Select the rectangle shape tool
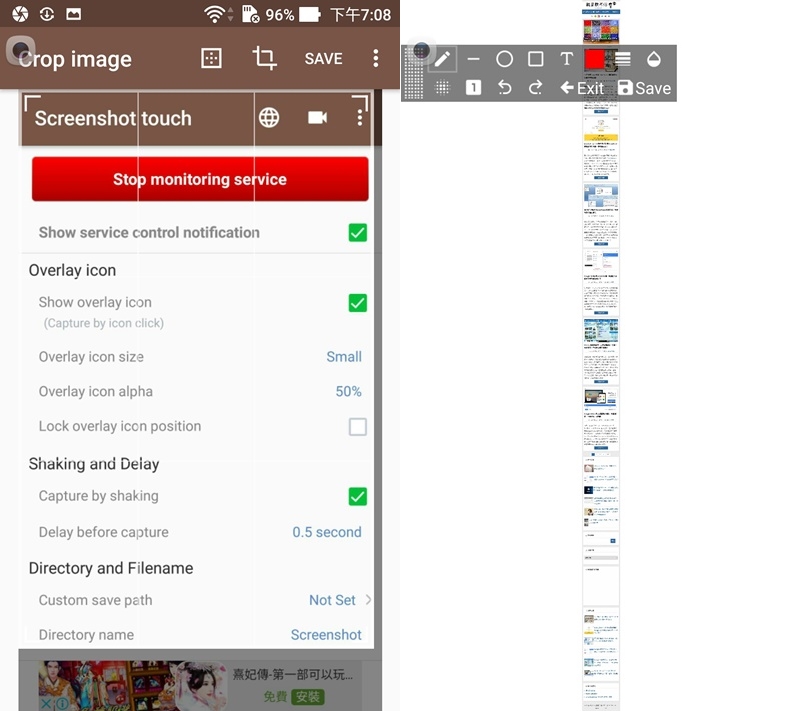Image resolution: width=801 pixels, height=711 pixels. tap(535, 59)
